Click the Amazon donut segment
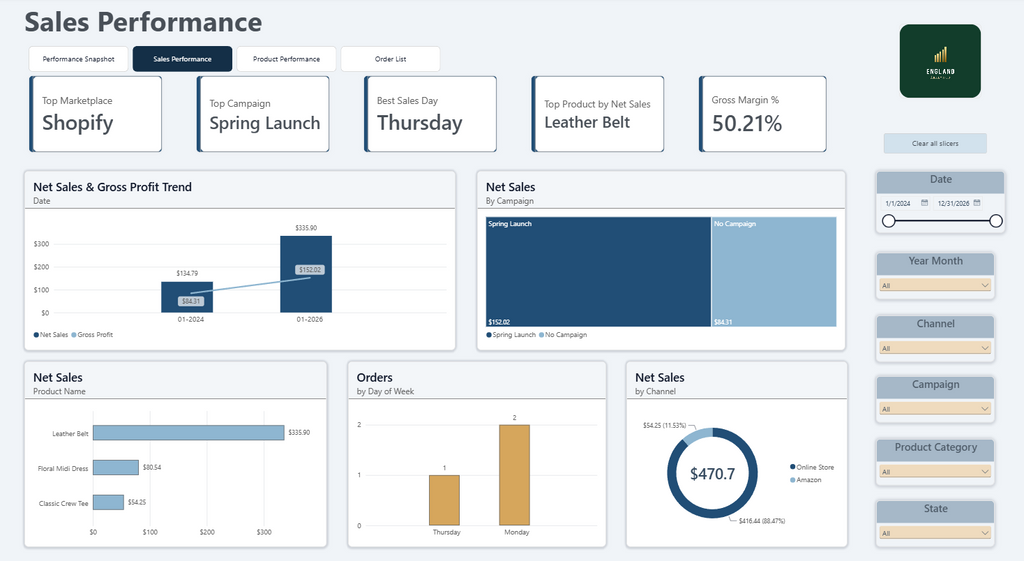Screen dimensions: 1024x561 pyautogui.click(x=698, y=434)
